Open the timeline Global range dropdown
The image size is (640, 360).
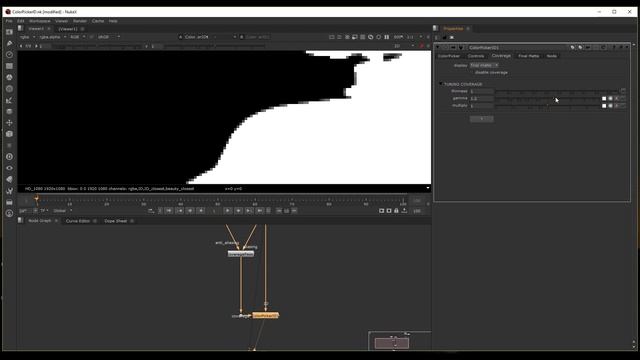pos(63,211)
